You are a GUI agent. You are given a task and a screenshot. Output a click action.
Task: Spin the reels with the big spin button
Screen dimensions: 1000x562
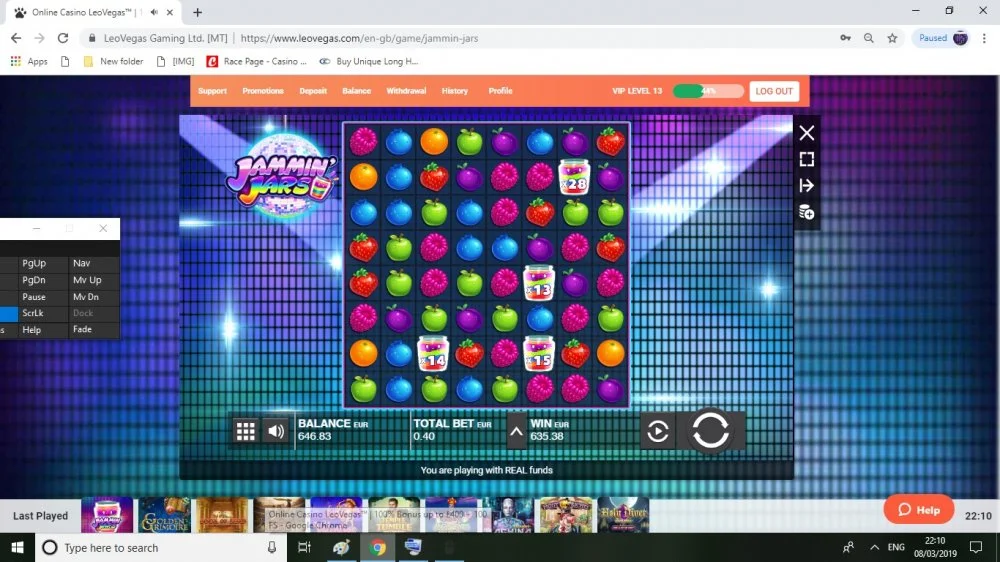(x=710, y=430)
